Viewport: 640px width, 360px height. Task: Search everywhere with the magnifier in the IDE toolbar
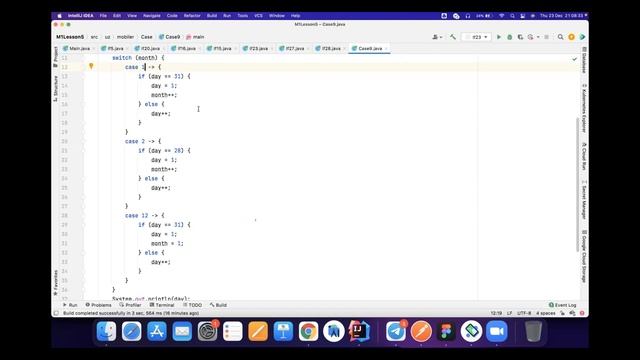pos(560,37)
